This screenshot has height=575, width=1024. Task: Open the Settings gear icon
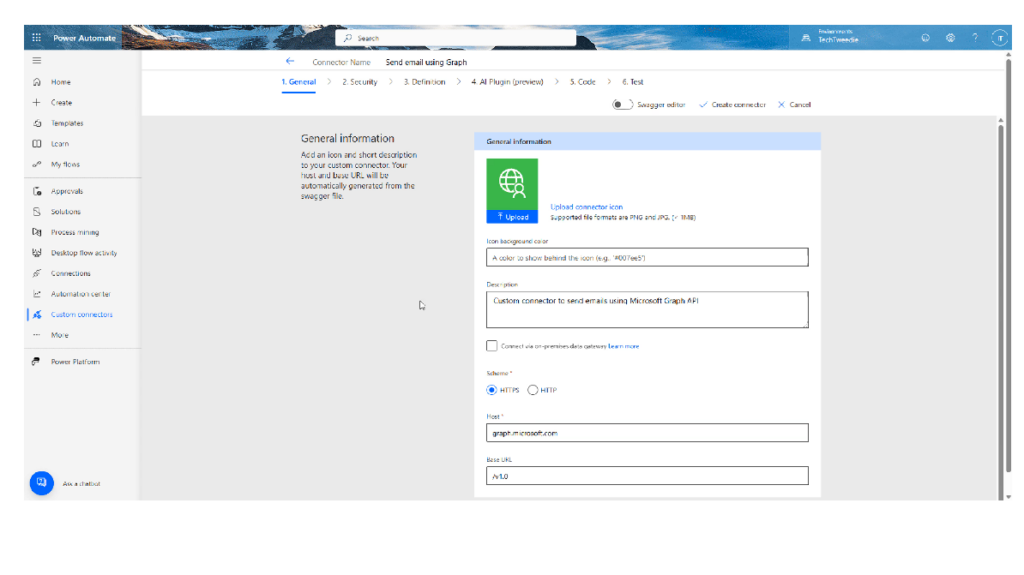[950, 38]
